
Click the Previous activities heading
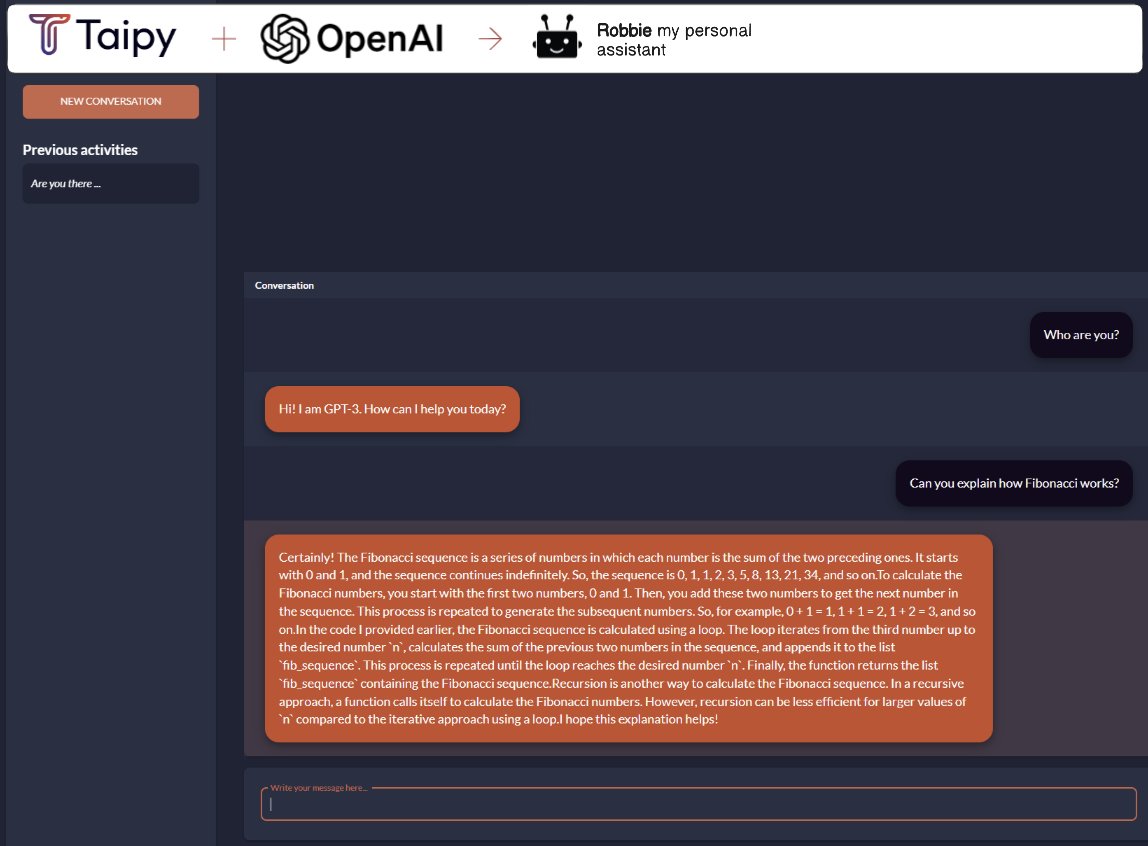[x=80, y=149]
